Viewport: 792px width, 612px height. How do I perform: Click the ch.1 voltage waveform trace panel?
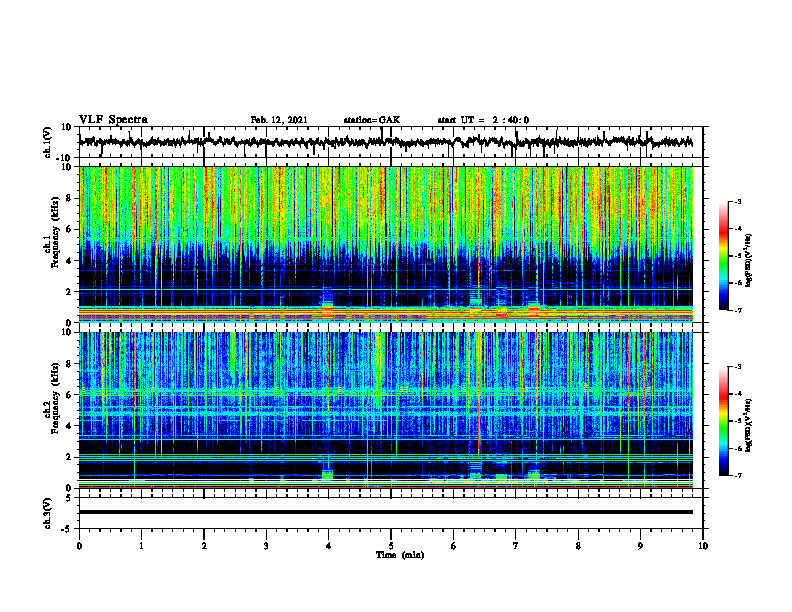coord(391,142)
